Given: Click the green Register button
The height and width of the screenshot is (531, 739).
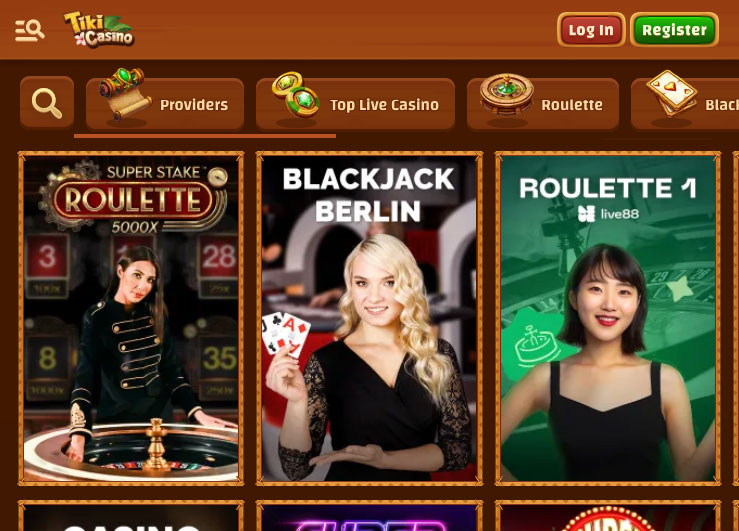Looking at the screenshot, I should pos(674,30).
